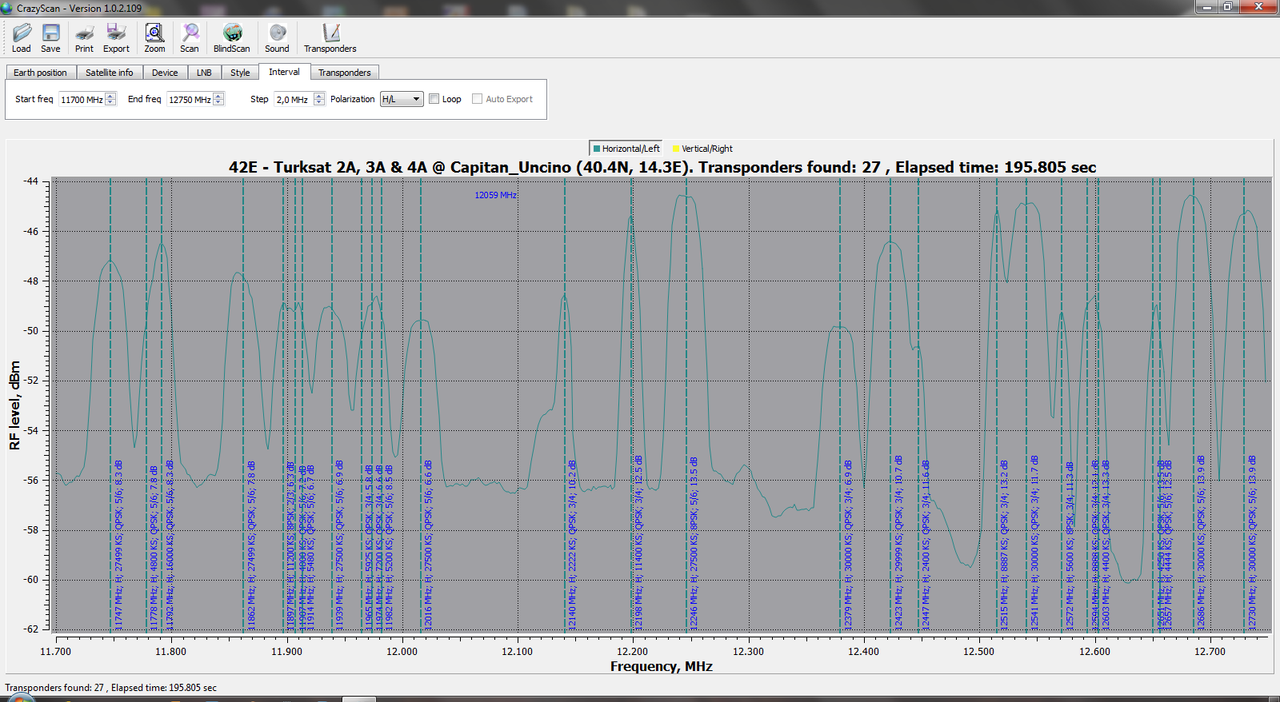Switch to the Earth position tab
Viewport: 1280px width, 702px height.
coord(40,72)
